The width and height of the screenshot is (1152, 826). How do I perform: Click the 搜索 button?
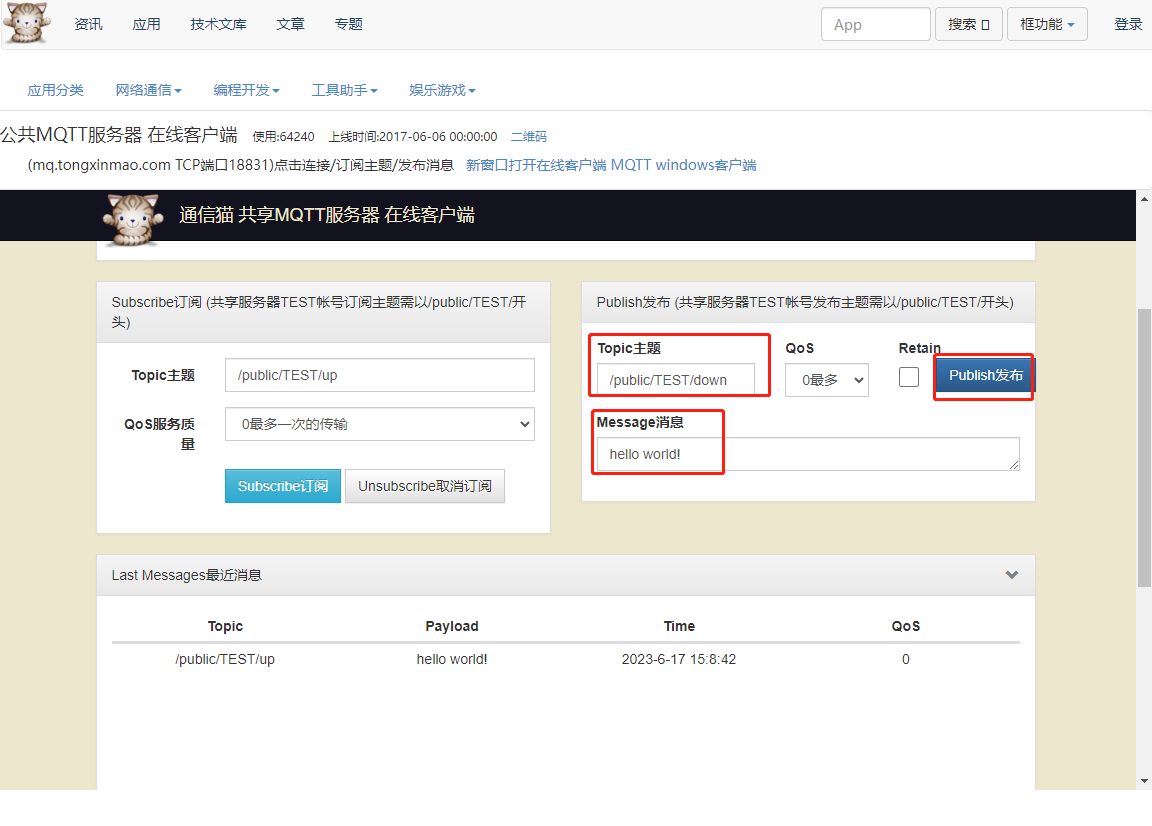click(968, 24)
